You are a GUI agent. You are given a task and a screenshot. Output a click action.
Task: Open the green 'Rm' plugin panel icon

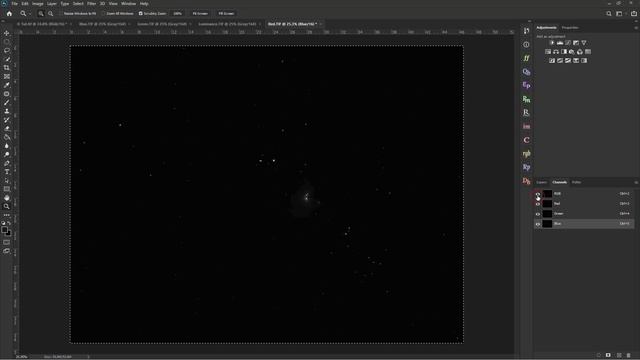[x=526, y=99]
